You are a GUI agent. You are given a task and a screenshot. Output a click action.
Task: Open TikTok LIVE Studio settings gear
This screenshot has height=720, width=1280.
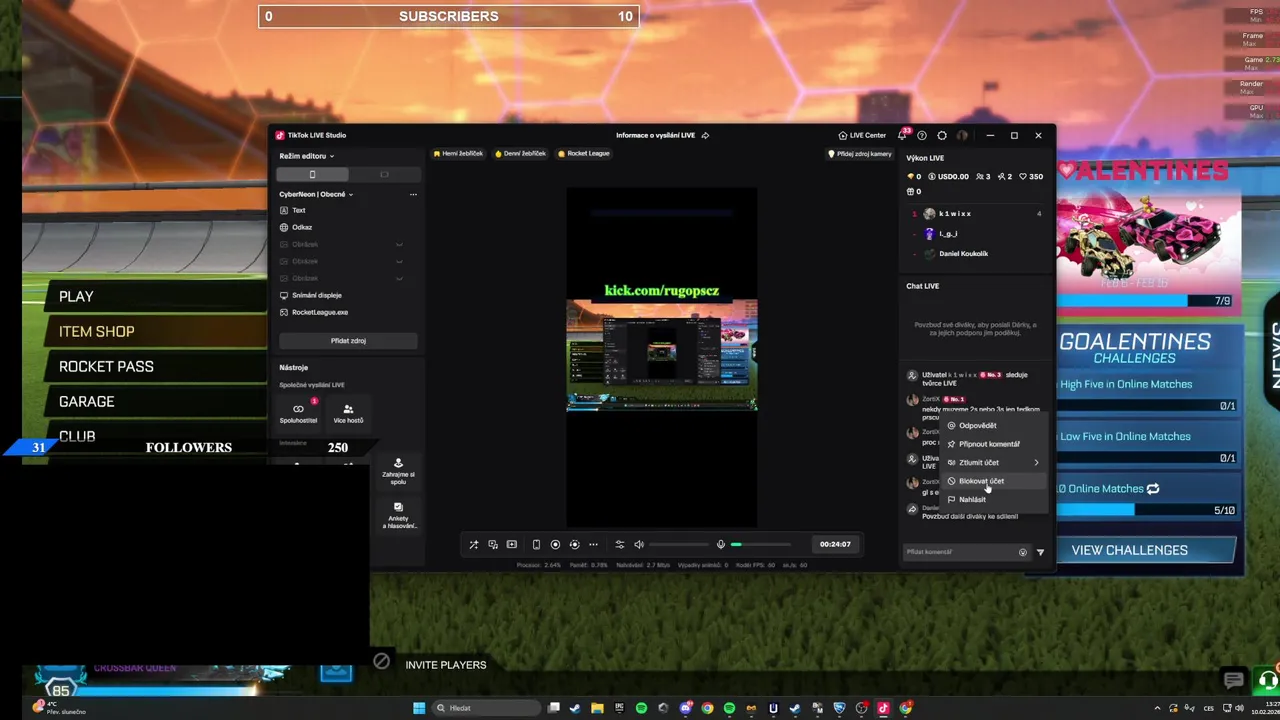[942, 135]
